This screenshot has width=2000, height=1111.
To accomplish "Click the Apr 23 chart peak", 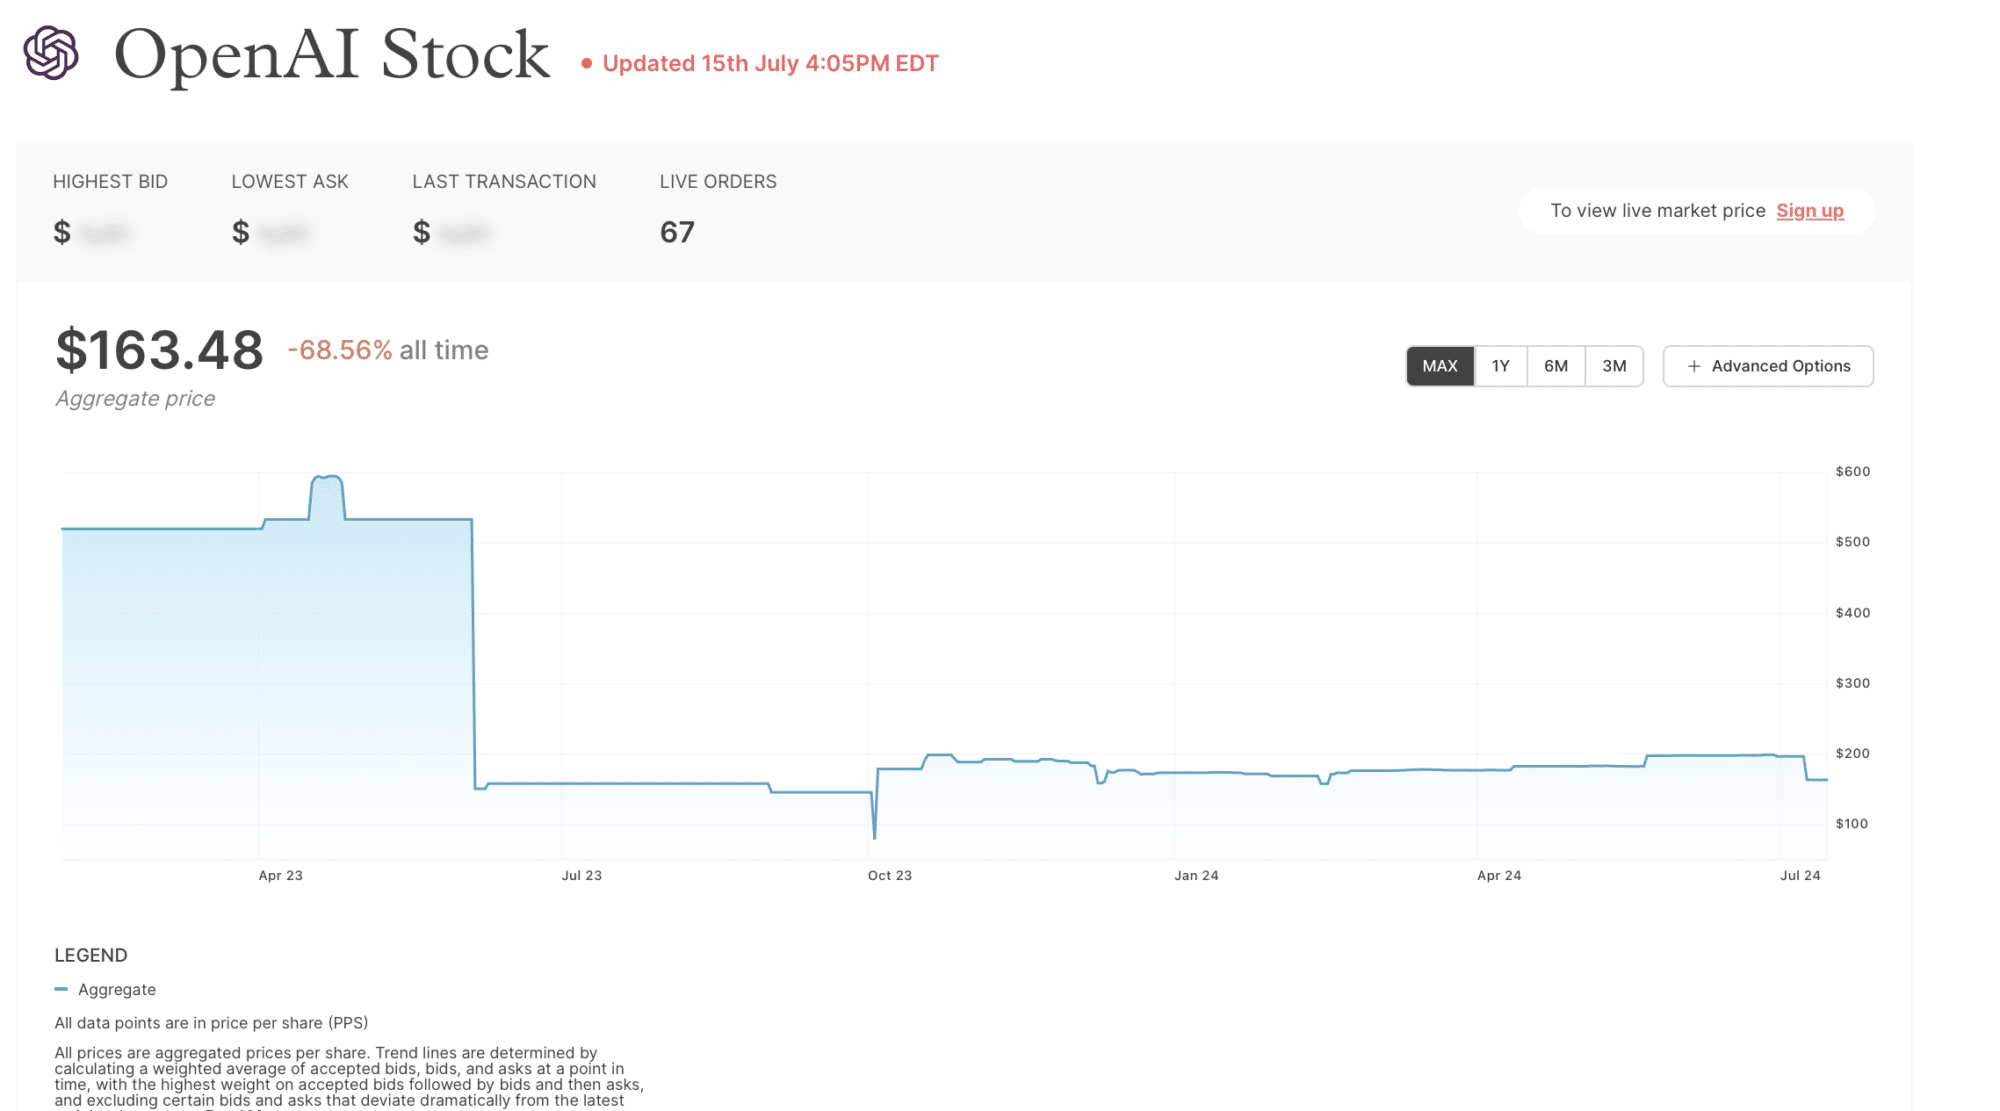I will tap(327, 478).
